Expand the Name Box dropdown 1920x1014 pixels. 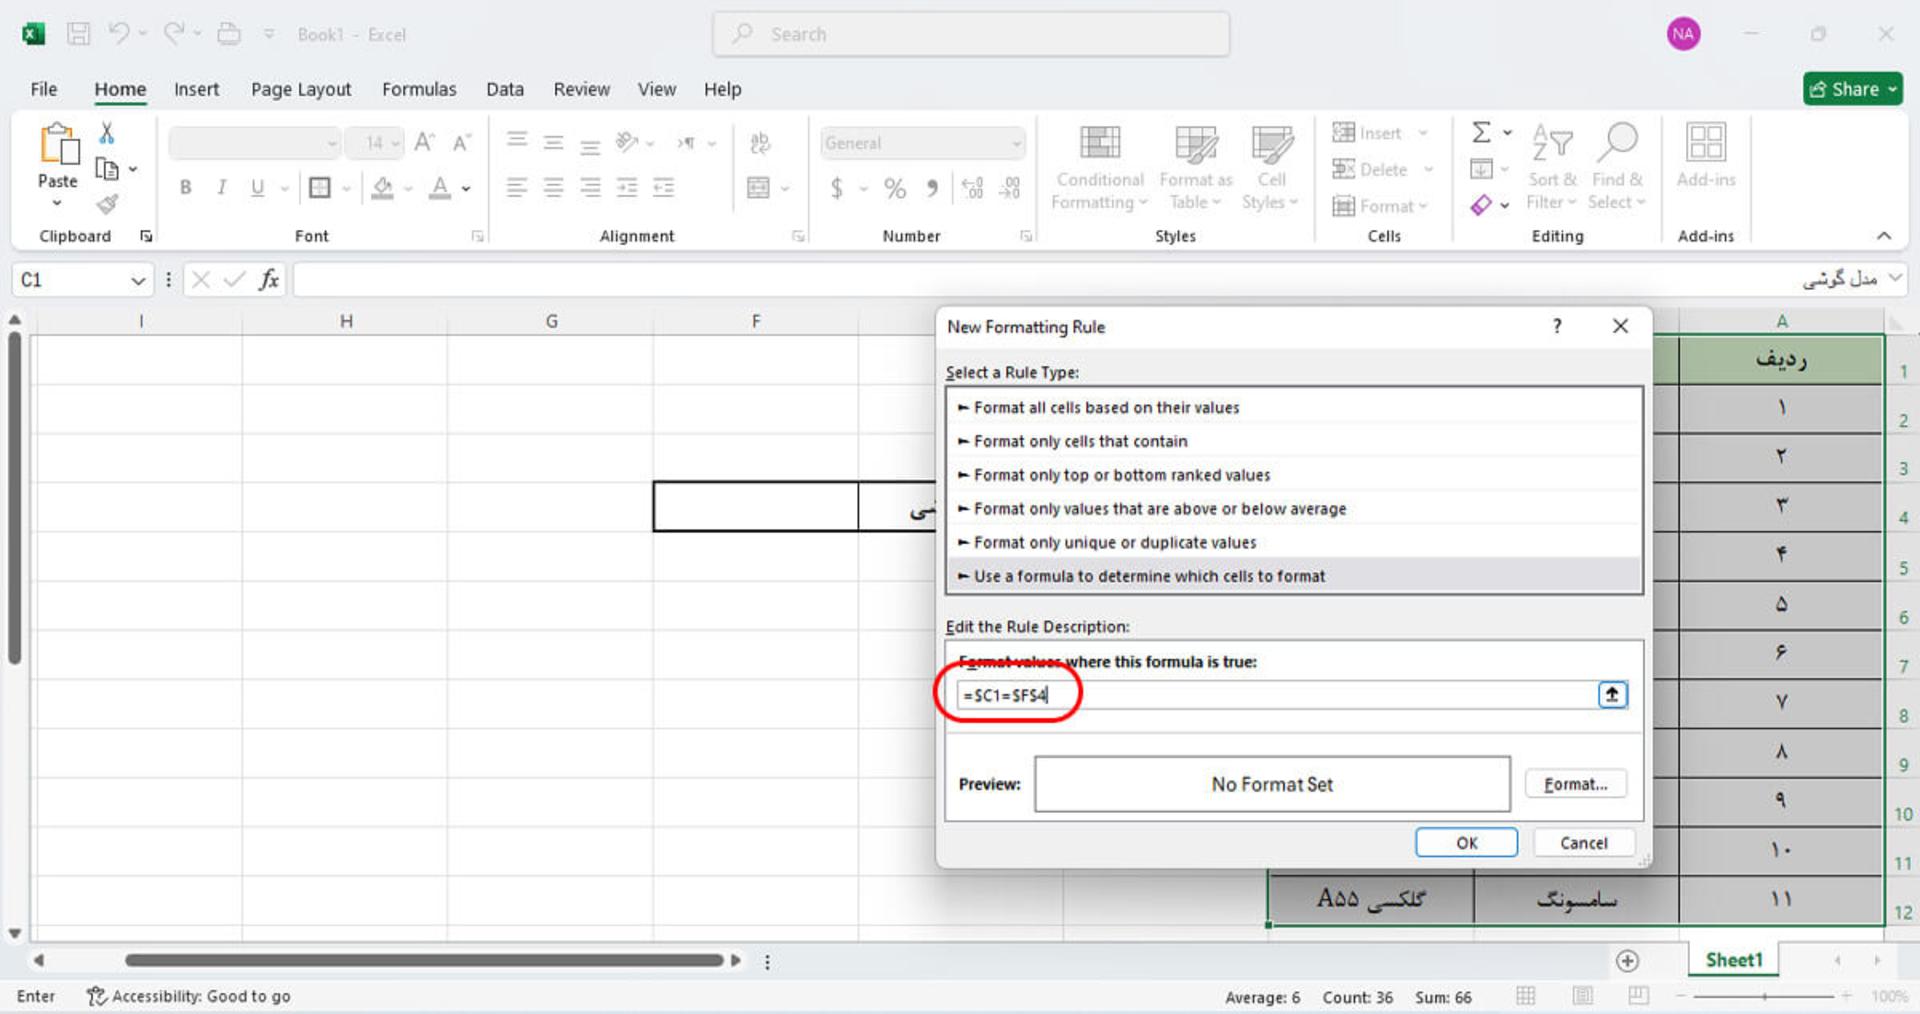tap(138, 280)
